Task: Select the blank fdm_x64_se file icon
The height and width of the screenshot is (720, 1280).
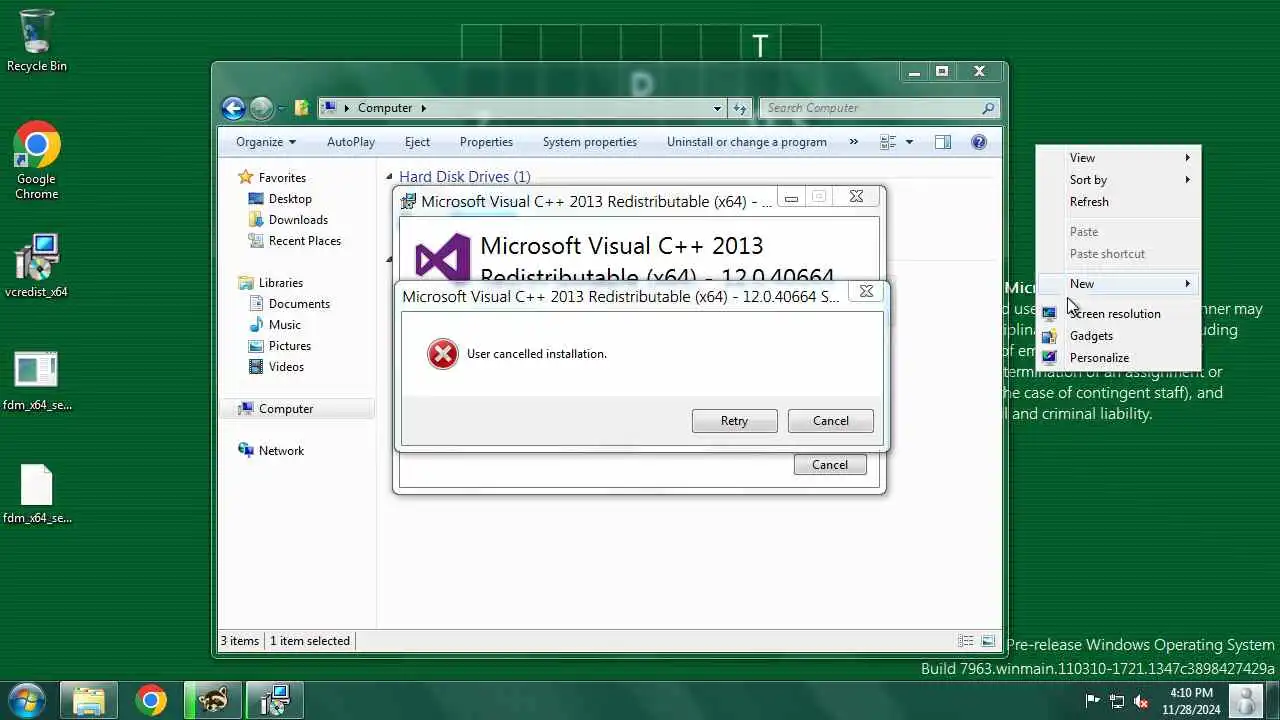Action: tap(36, 494)
